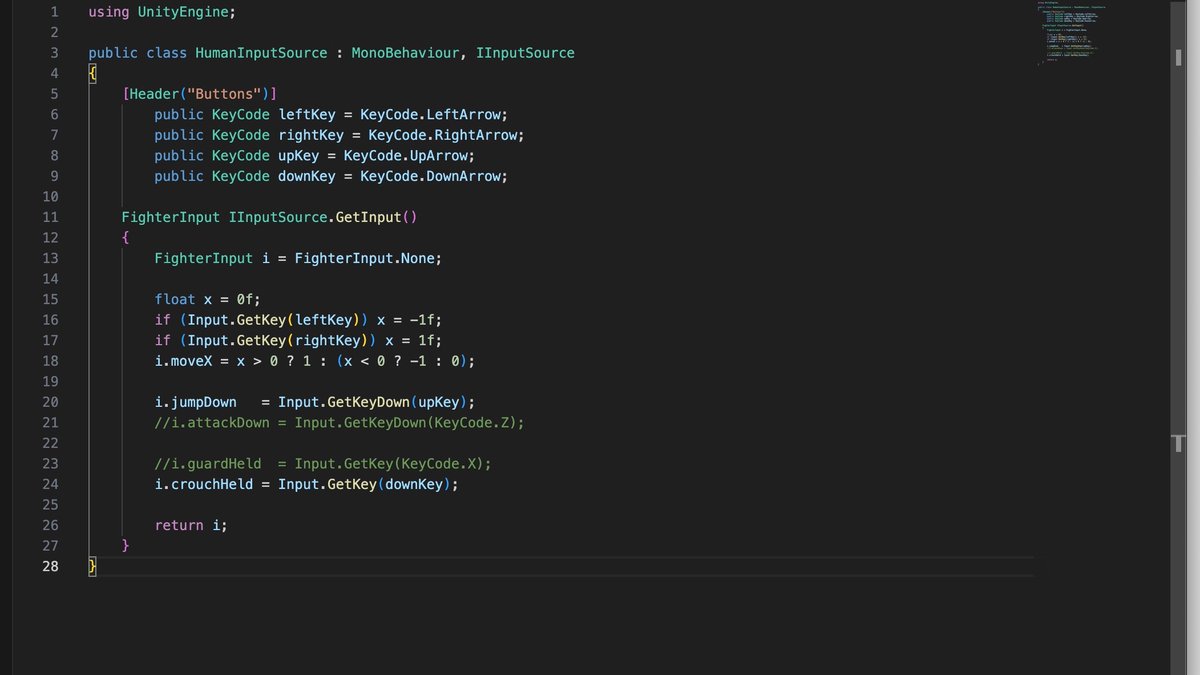This screenshot has width=1200, height=675.
Task: Click the return keyword on line 26
Action: [x=179, y=525]
